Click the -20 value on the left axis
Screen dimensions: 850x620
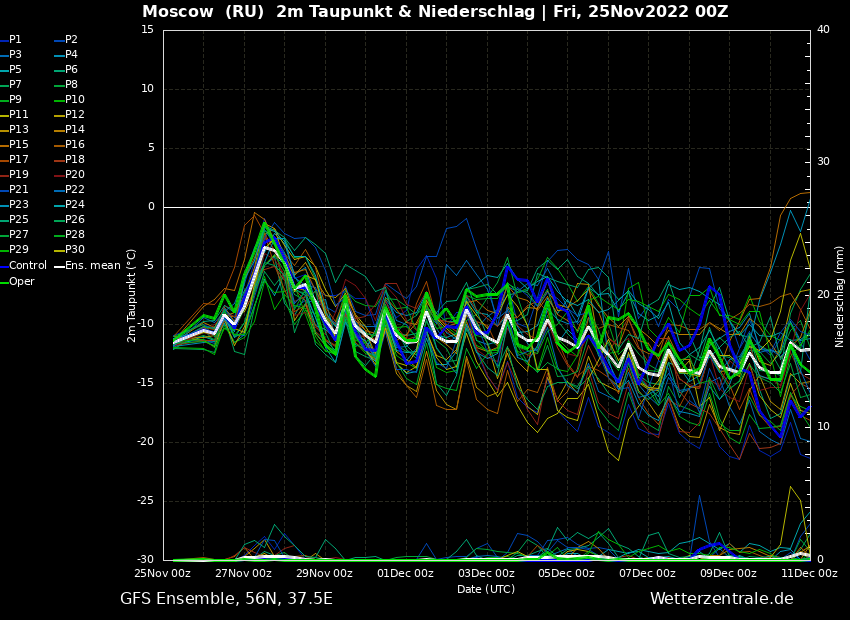click(x=145, y=442)
